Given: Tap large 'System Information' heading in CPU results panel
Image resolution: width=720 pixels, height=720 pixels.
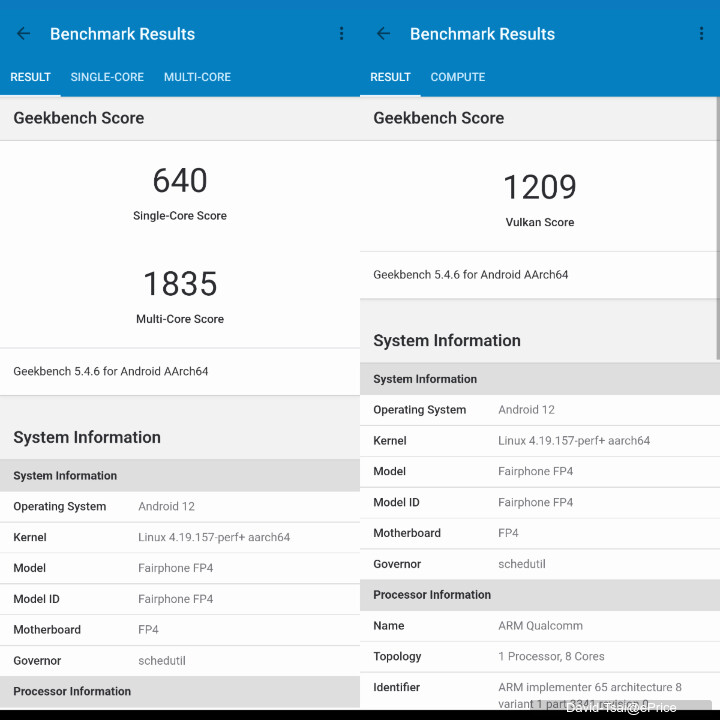Looking at the screenshot, I should (87, 437).
